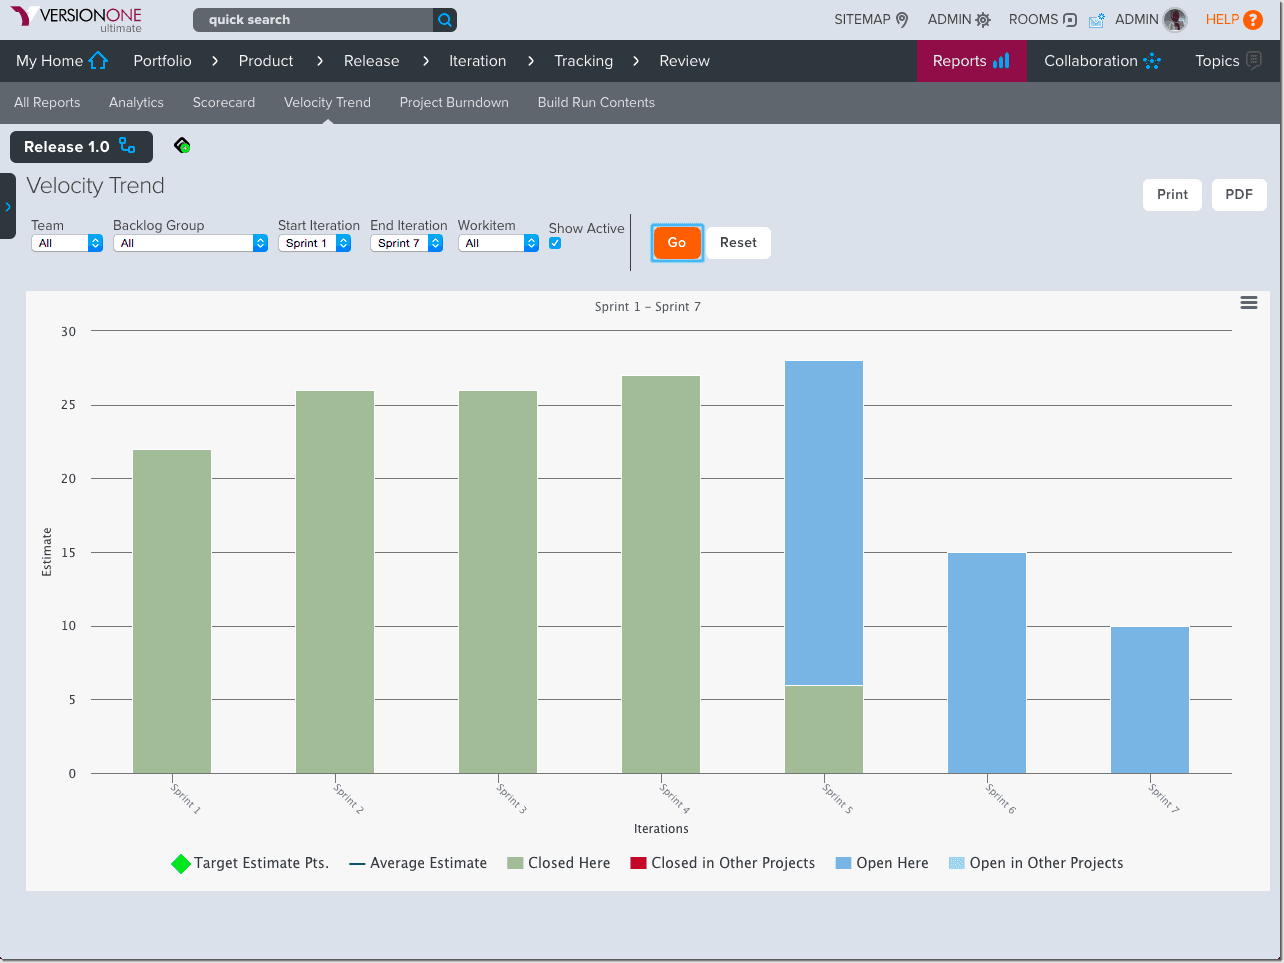Image resolution: width=1284 pixels, height=963 pixels.
Task: Click the tag icon beside Release 1.0
Action: [x=182, y=146]
